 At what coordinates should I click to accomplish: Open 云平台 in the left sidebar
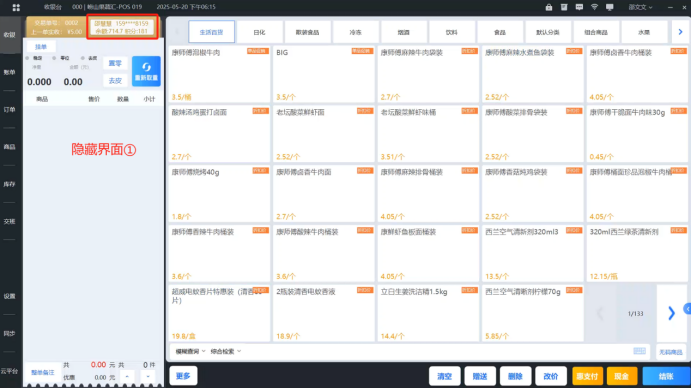pos(10,371)
